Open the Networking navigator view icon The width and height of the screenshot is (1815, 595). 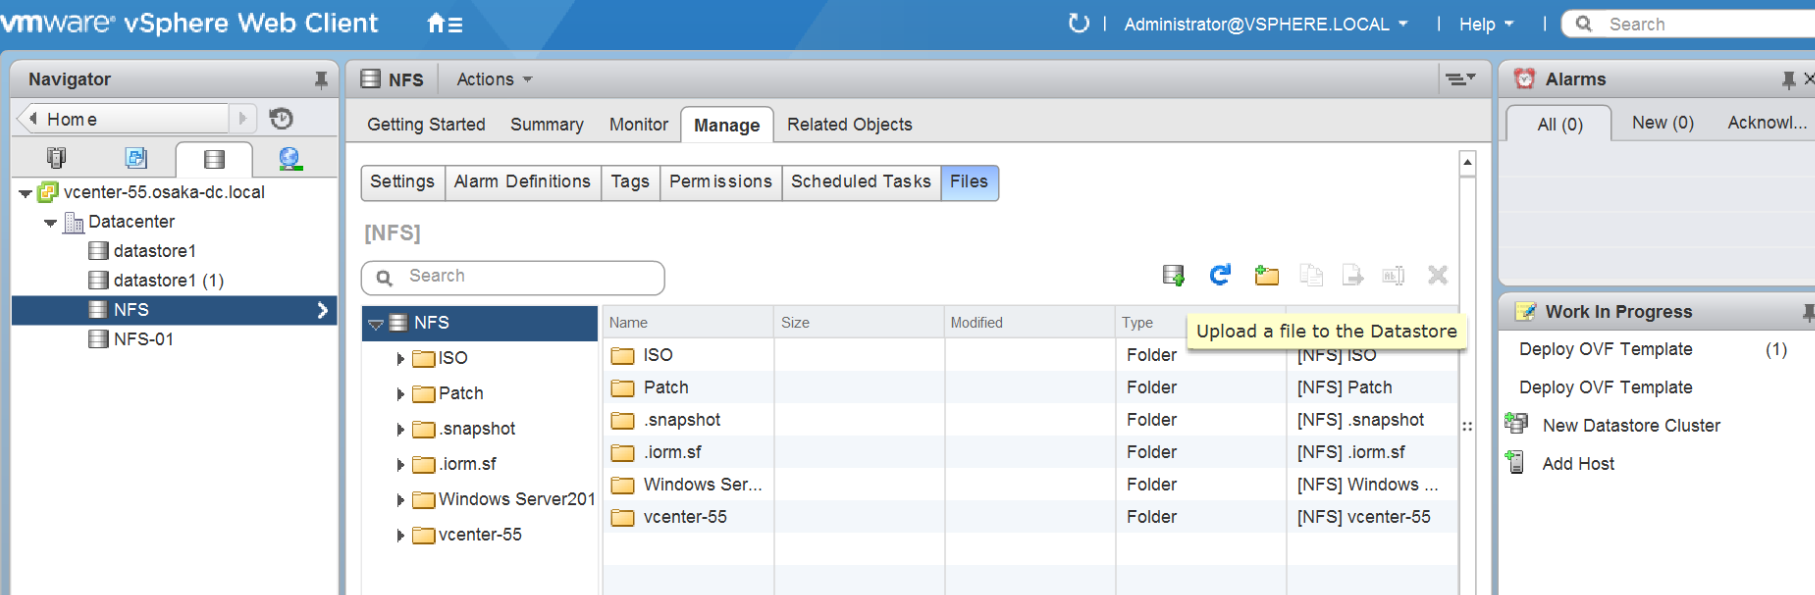290,158
